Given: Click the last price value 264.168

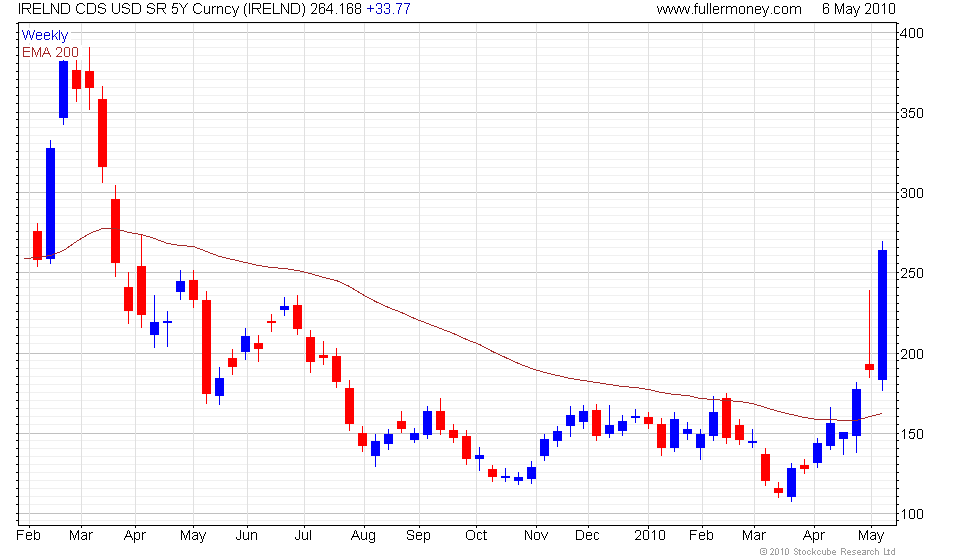Looking at the screenshot, I should click(336, 9).
